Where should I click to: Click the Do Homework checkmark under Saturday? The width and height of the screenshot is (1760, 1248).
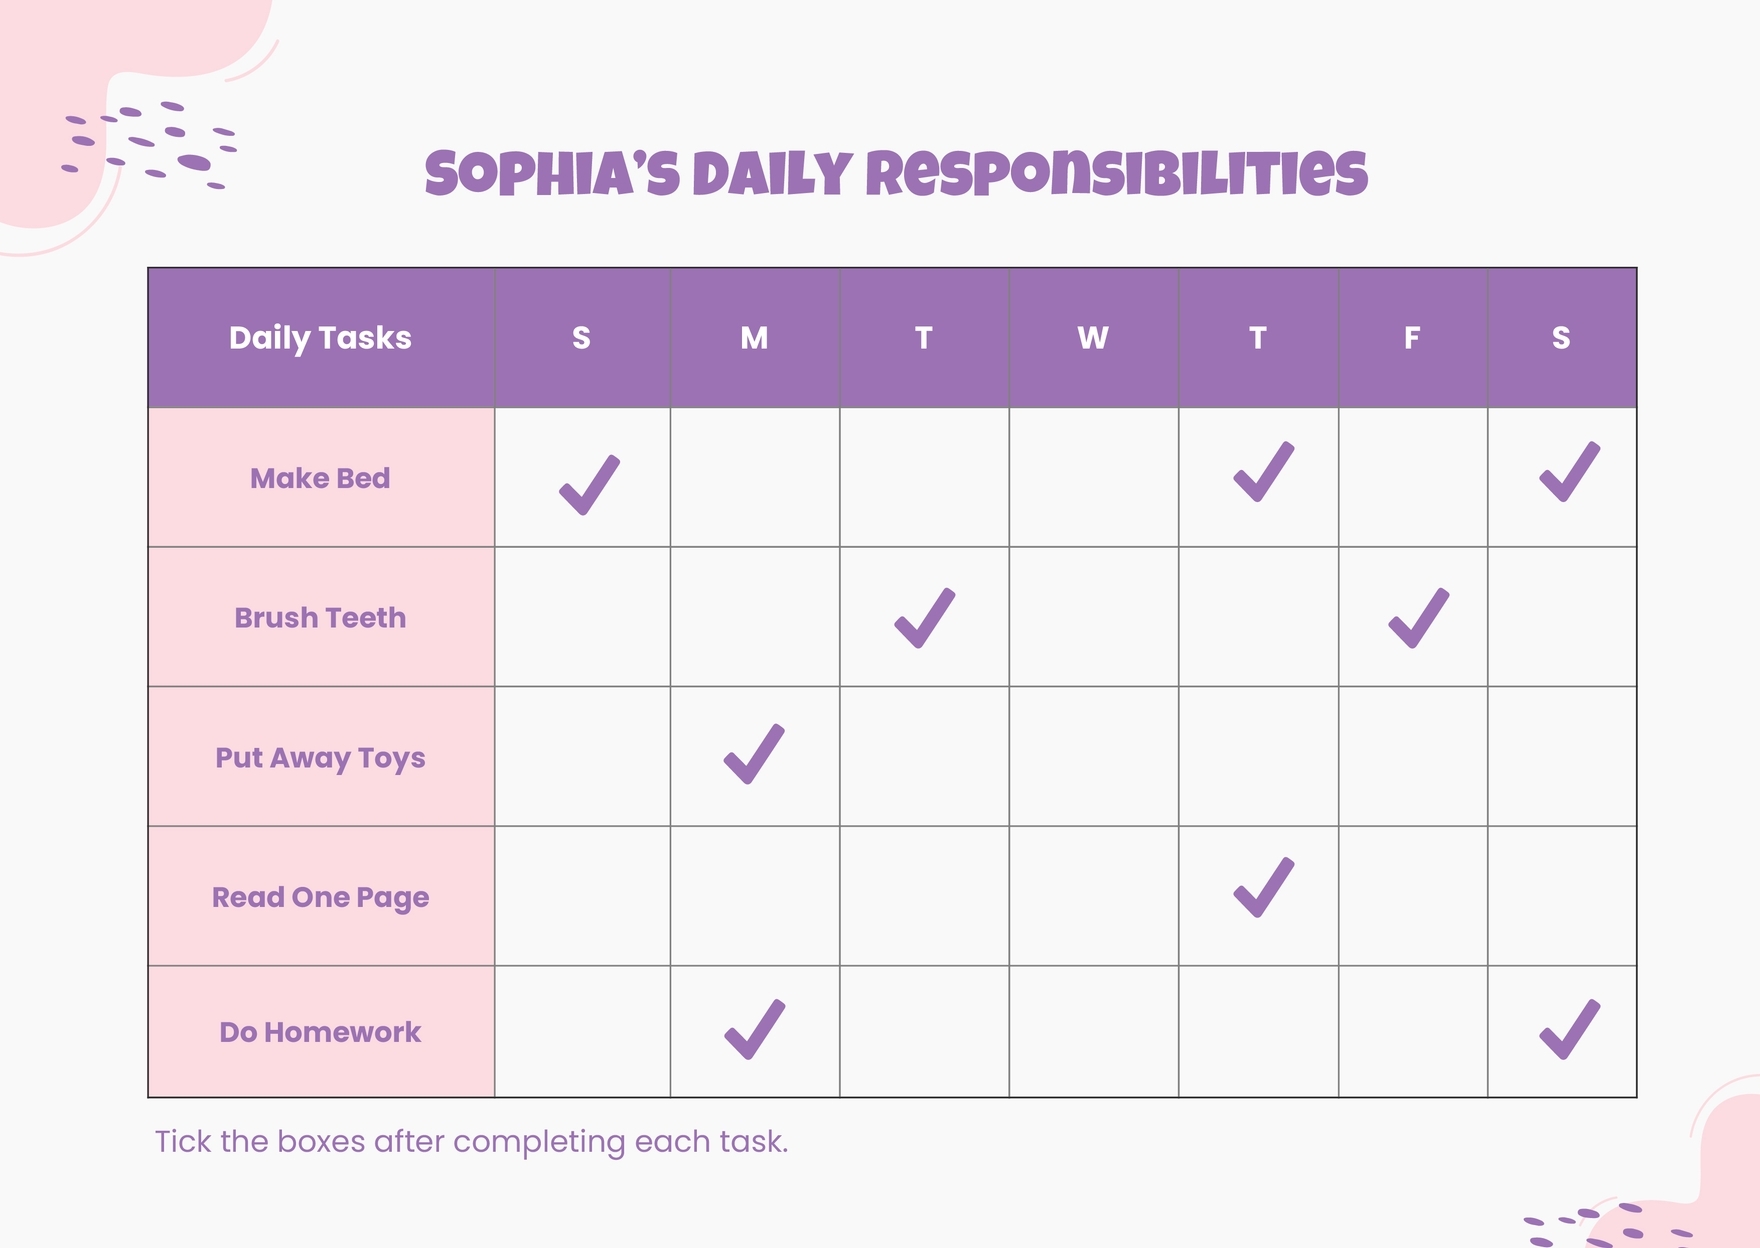click(x=1569, y=1029)
